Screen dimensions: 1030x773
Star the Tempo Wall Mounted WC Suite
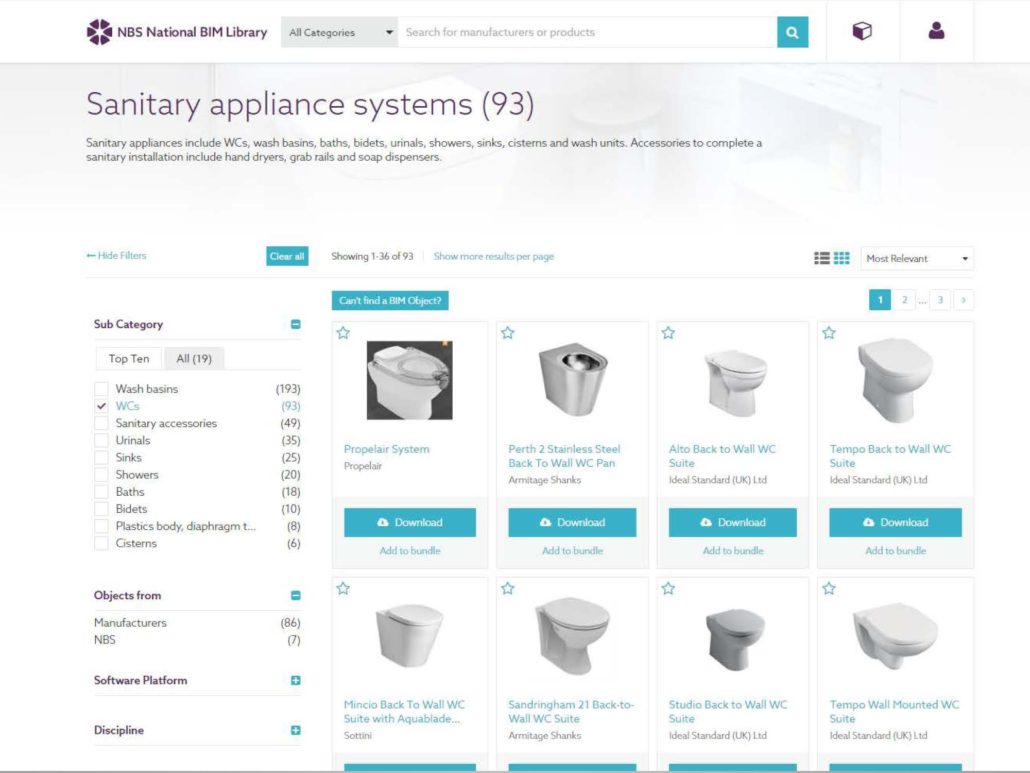click(829, 588)
